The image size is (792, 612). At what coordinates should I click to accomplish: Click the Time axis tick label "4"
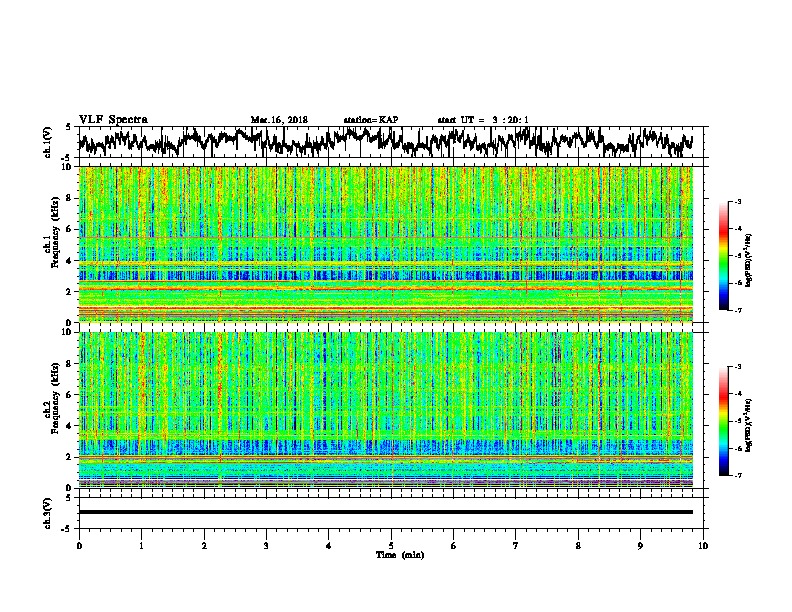click(328, 546)
